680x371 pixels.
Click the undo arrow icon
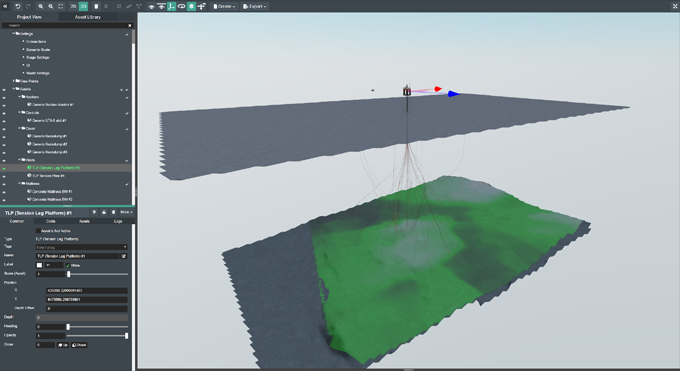[x=18, y=6]
